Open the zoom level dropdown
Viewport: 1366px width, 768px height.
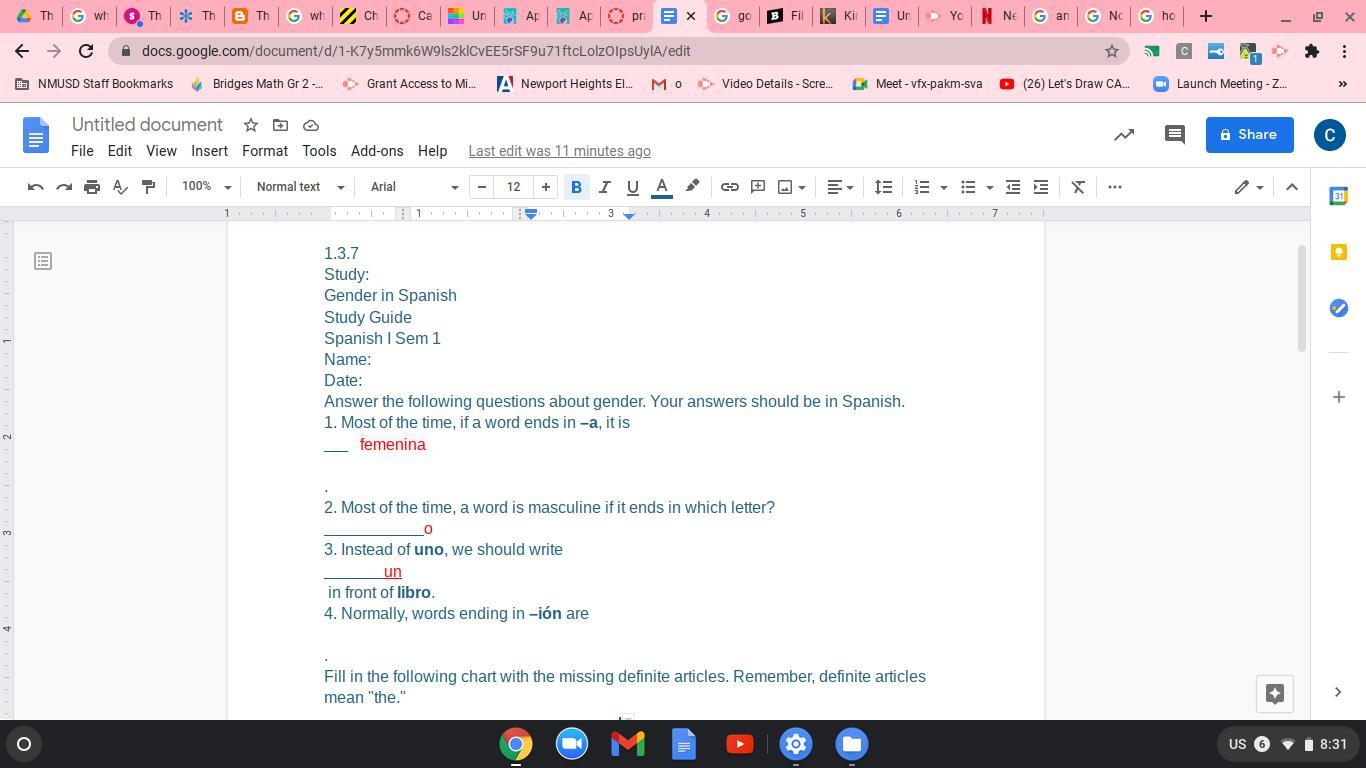coord(207,187)
